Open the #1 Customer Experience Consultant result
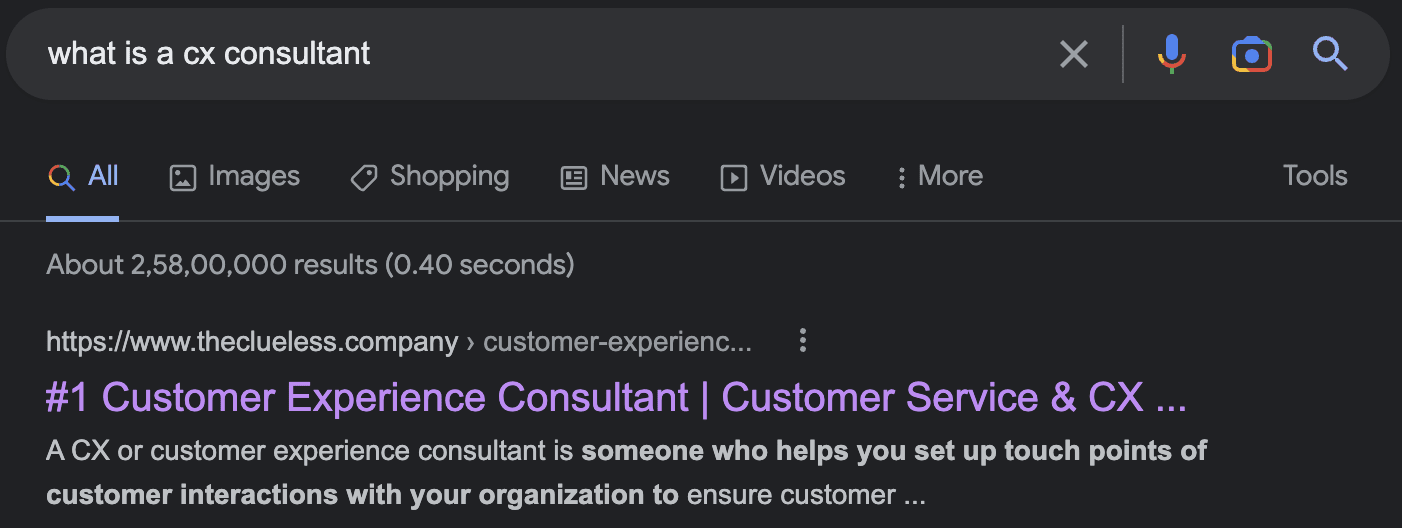 pyautogui.click(x=616, y=398)
